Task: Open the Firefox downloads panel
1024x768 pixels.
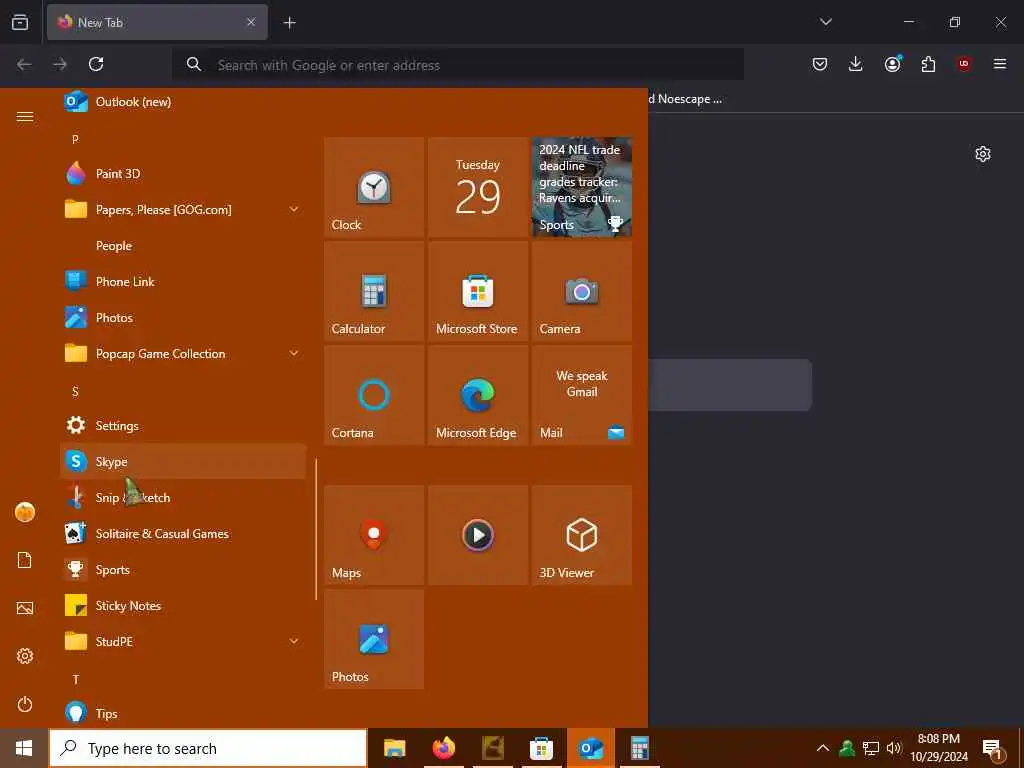Action: coord(856,64)
